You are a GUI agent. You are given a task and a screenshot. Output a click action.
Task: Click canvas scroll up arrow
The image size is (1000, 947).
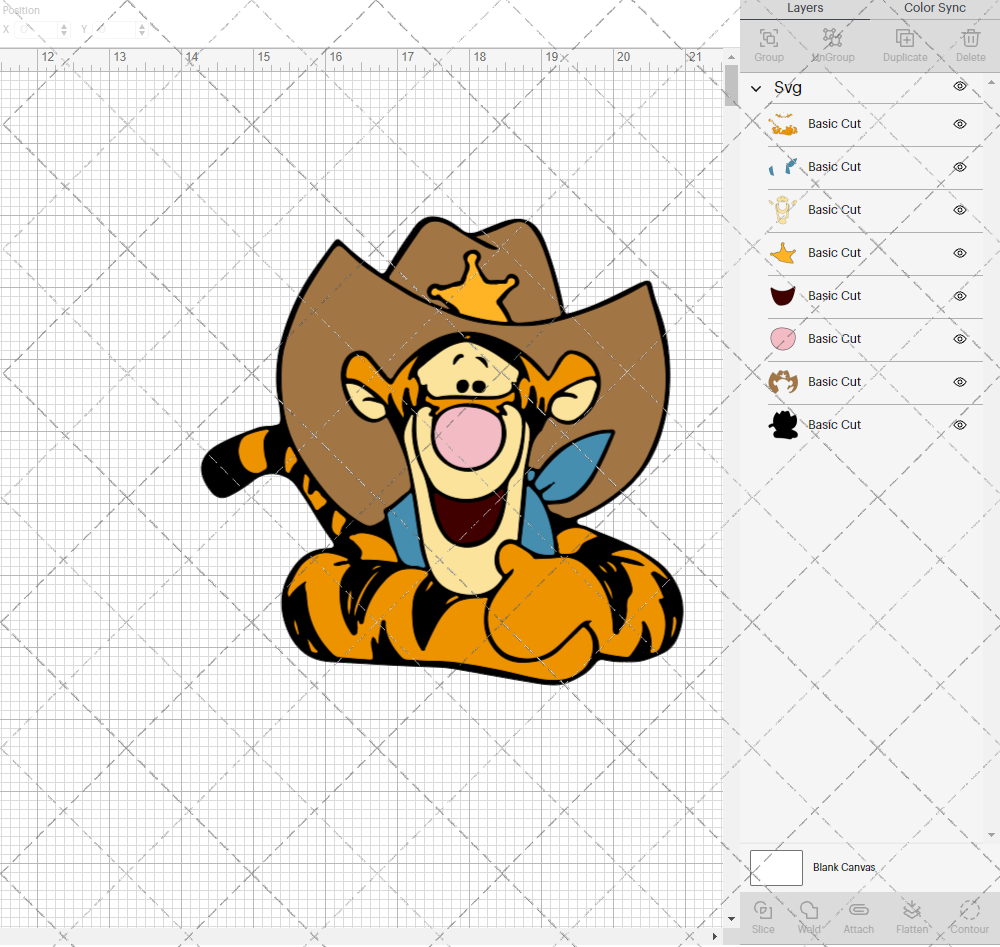point(732,57)
